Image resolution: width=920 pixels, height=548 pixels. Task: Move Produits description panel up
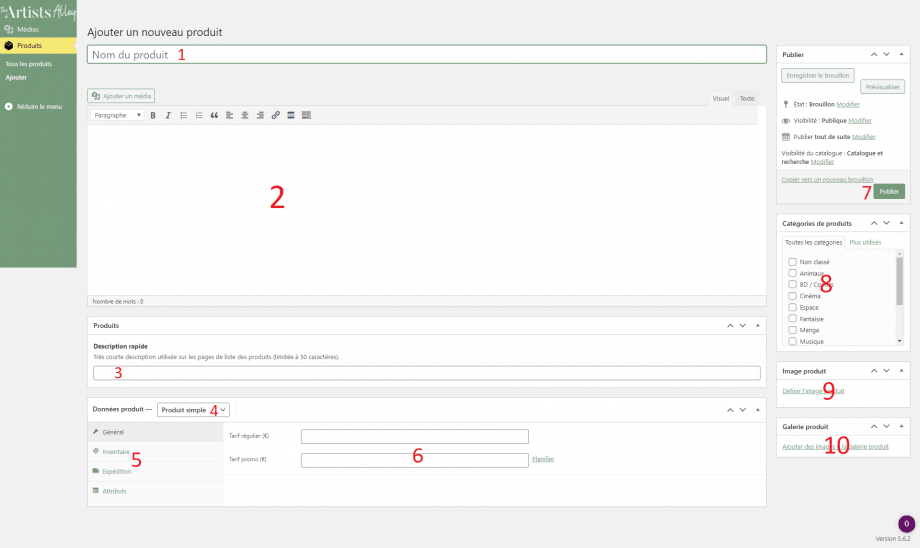[730, 326]
